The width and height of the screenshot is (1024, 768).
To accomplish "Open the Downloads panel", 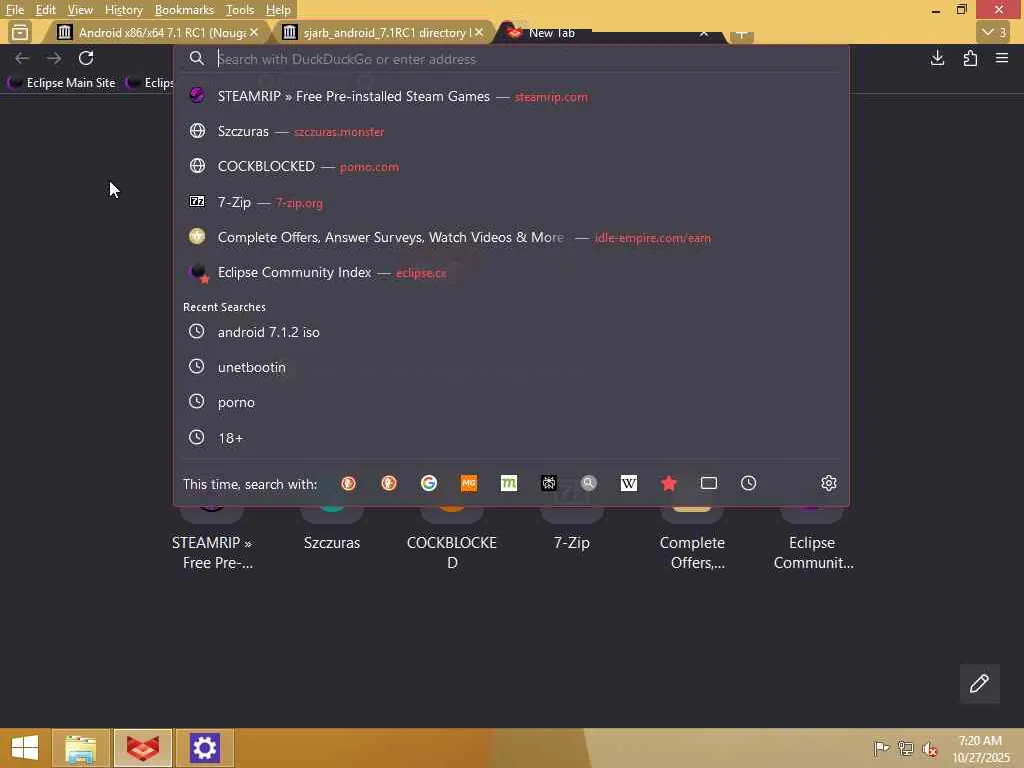I will [x=937, y=58].
